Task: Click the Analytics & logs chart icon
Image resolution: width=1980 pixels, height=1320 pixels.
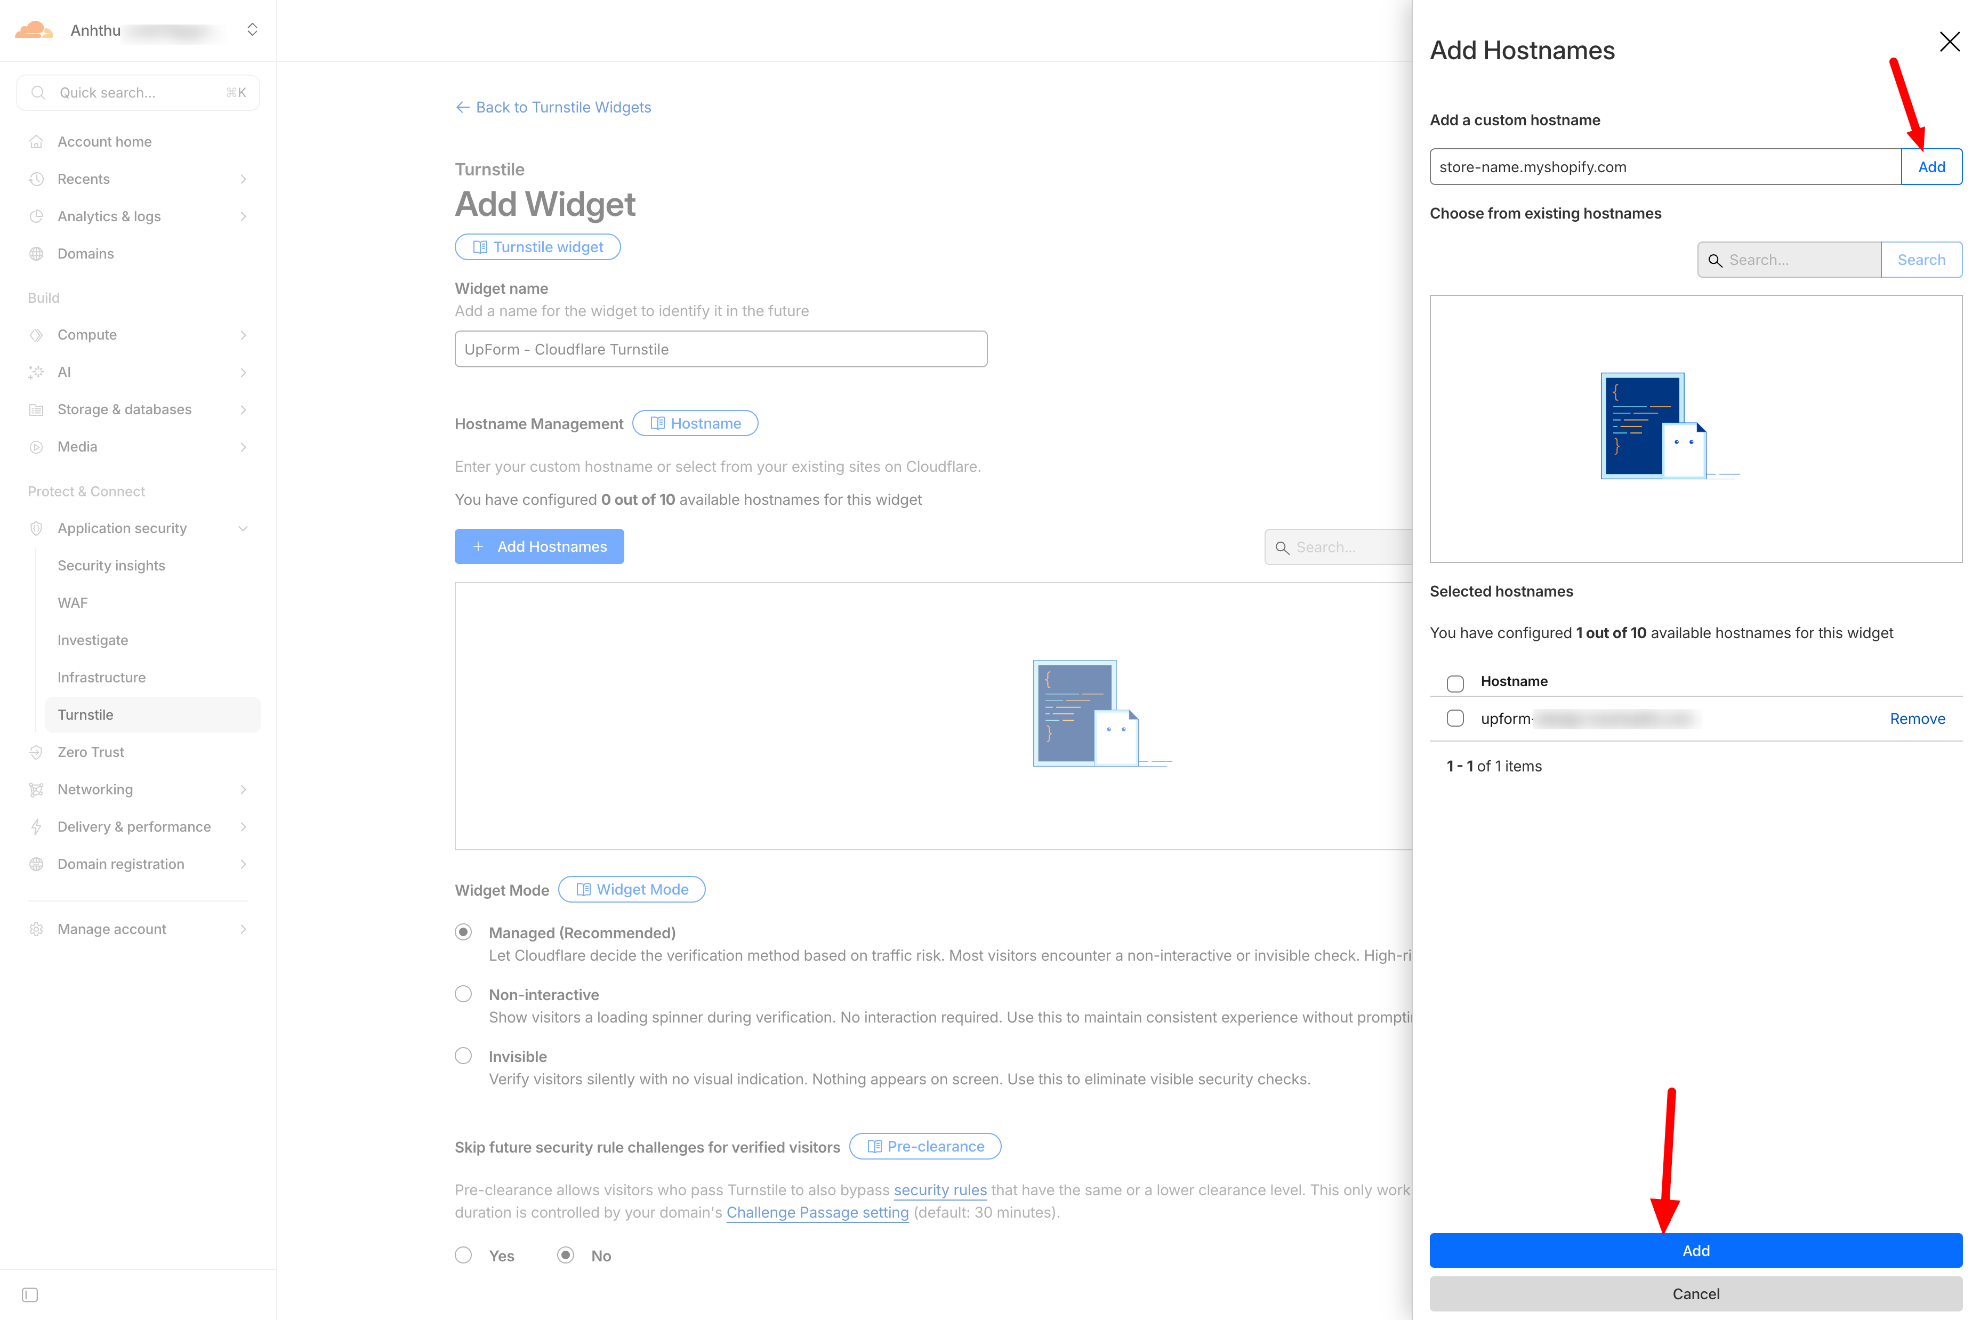Action: click(37, 216)
